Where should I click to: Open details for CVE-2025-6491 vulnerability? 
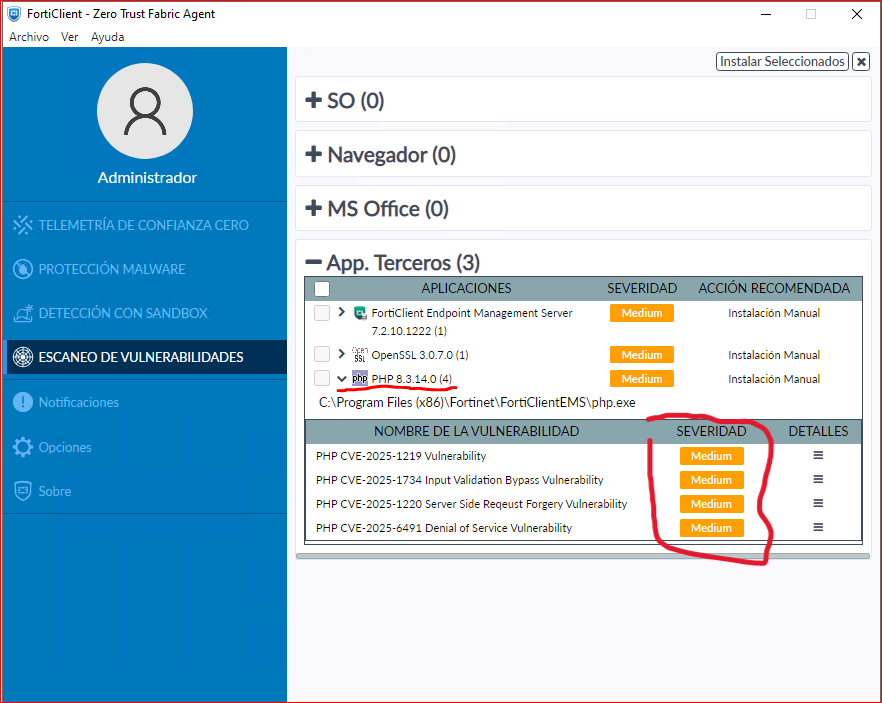pyautogui.click(x=818, y=528)
